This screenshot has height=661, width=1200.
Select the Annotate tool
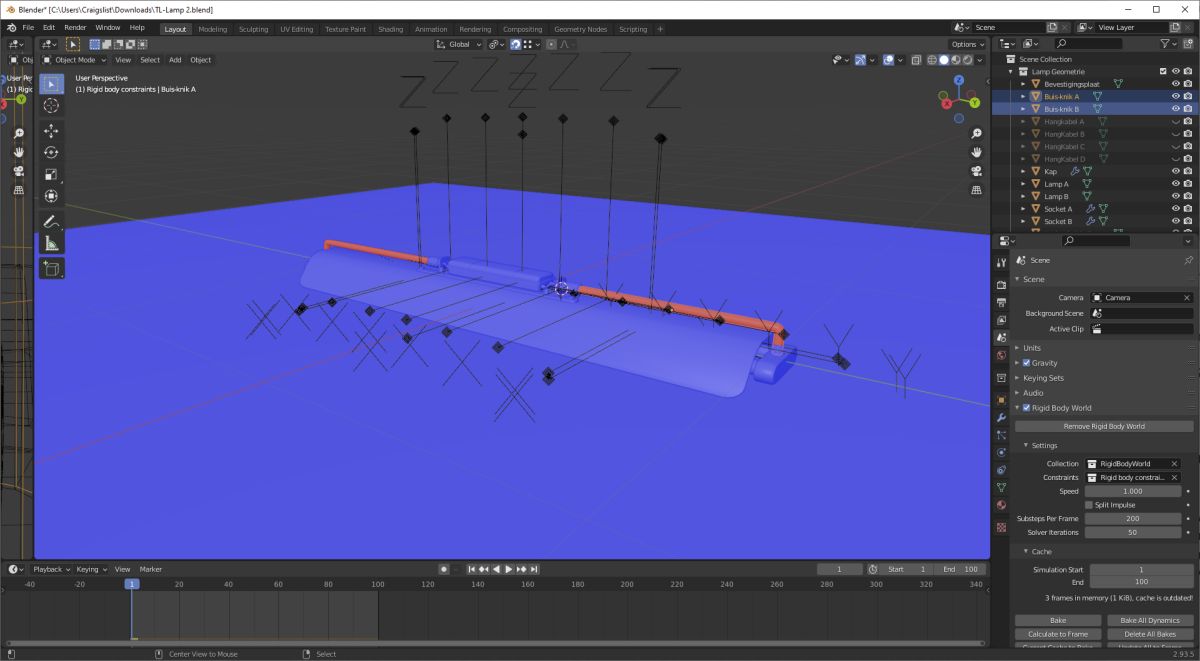[51, 222]
